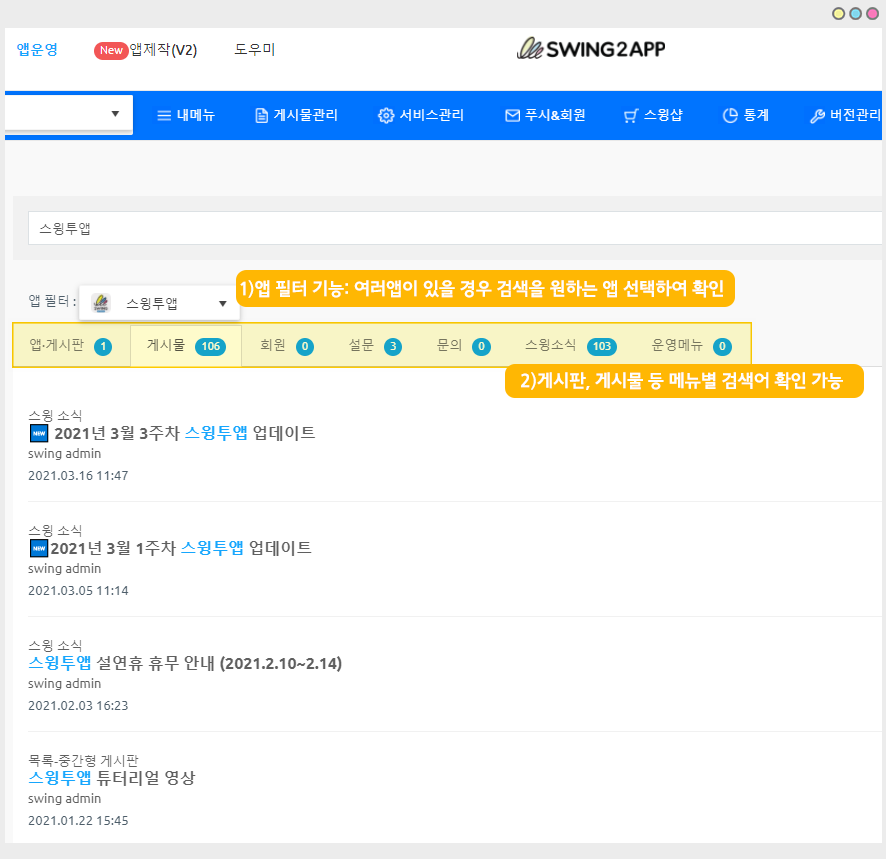Screen dimensions: 886x859
Task: Open 게시물관리 in the blue navbar
Action: pyautogui.click(x=296, y=115)
